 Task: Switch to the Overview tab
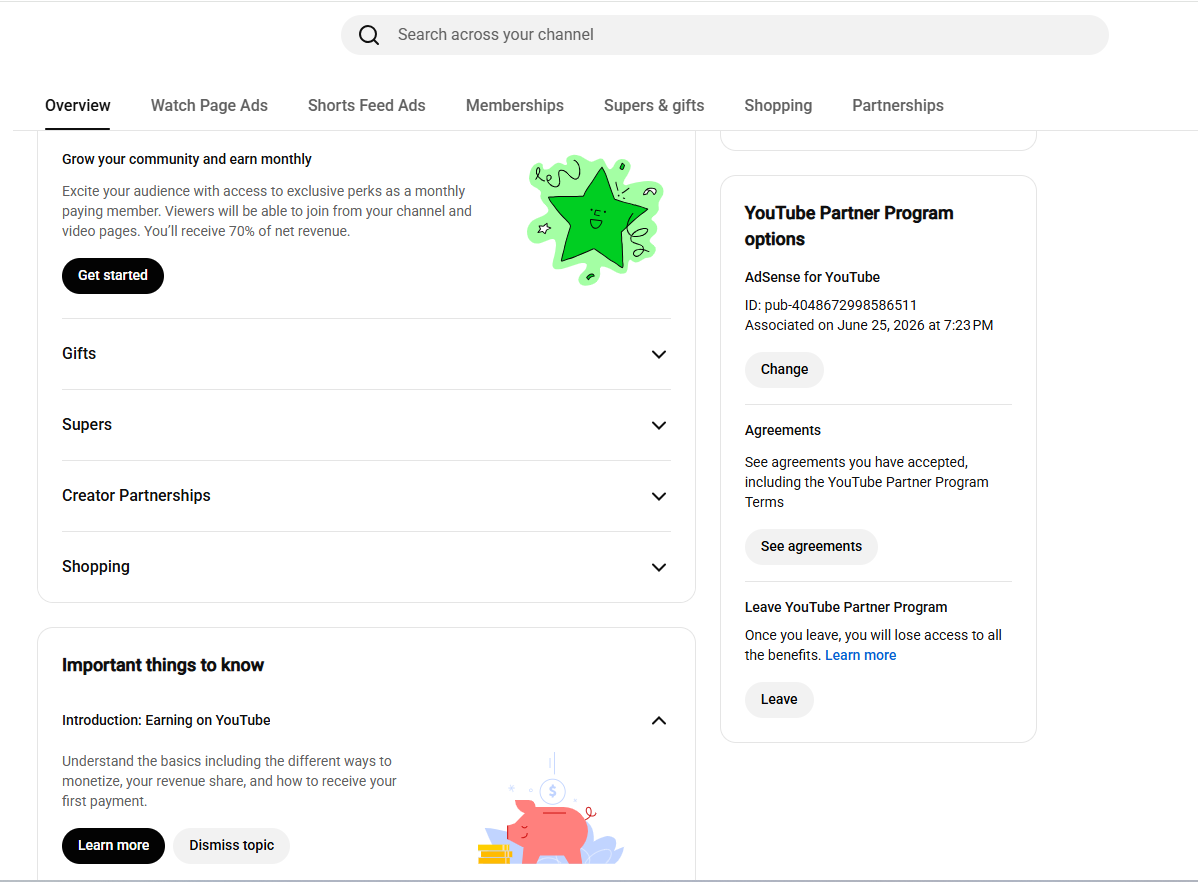(x=77, y=105)
